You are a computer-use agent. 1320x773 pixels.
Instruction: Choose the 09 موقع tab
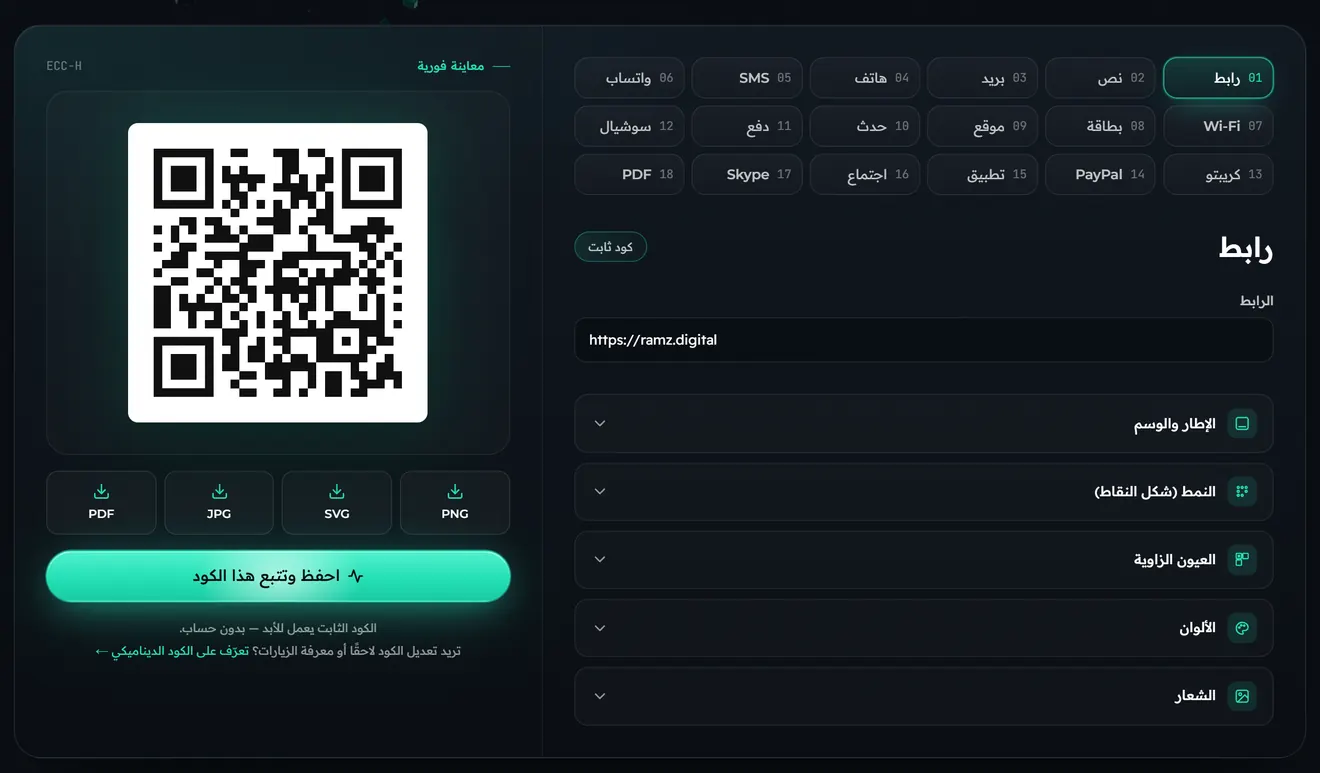(x=983, y=126)
